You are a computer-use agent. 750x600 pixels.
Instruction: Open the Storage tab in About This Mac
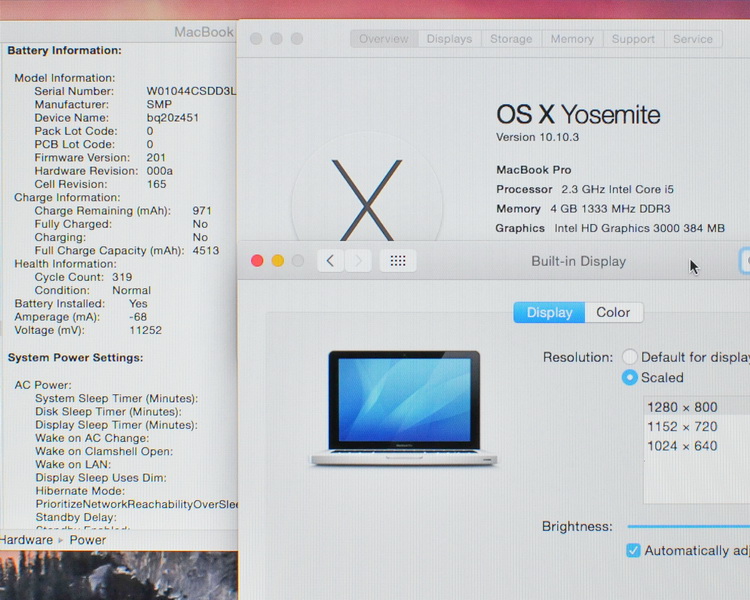tap(511, 39)
